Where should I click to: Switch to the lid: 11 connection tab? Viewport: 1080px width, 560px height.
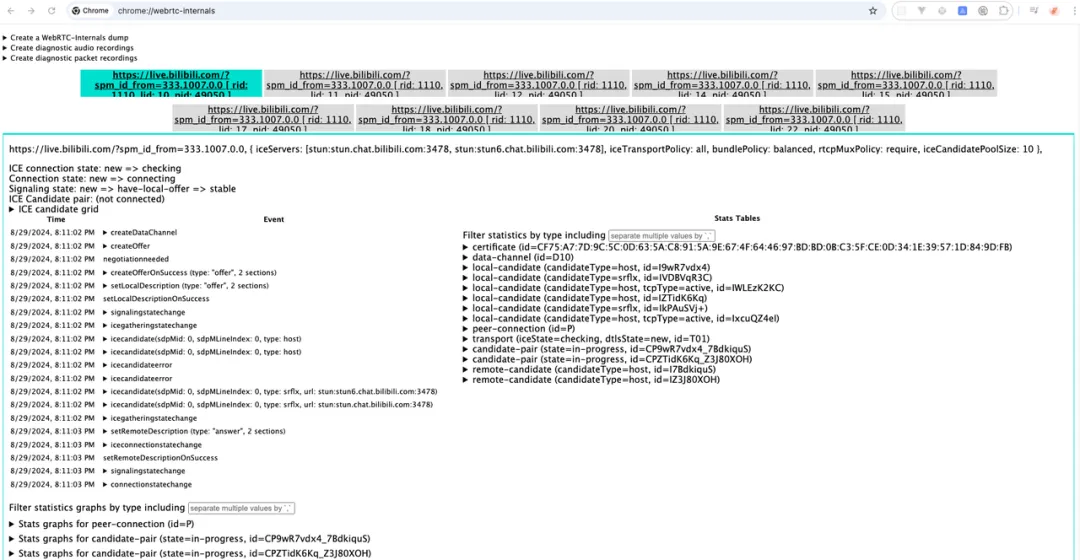(355, 83)
